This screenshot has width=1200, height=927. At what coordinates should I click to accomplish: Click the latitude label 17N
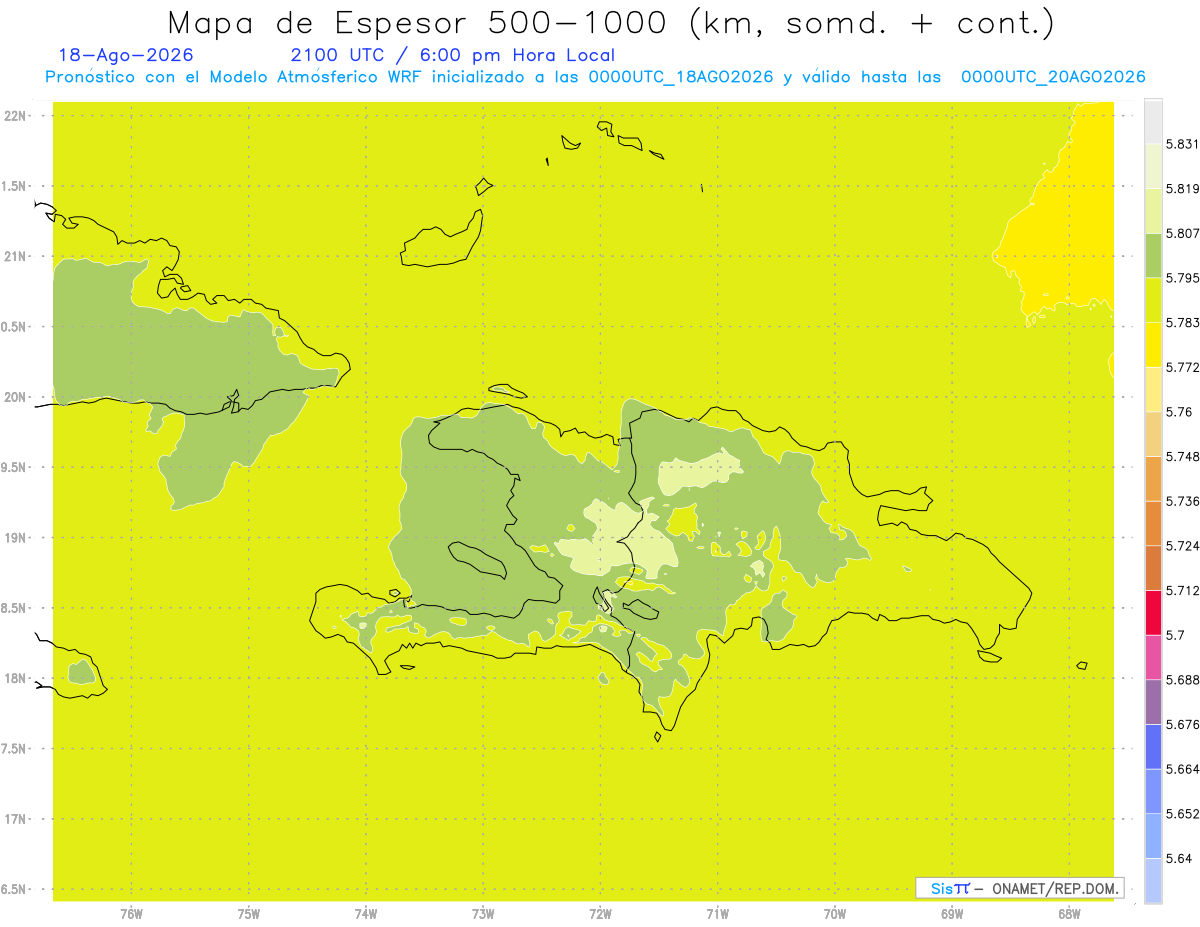[x=14, y=819]
